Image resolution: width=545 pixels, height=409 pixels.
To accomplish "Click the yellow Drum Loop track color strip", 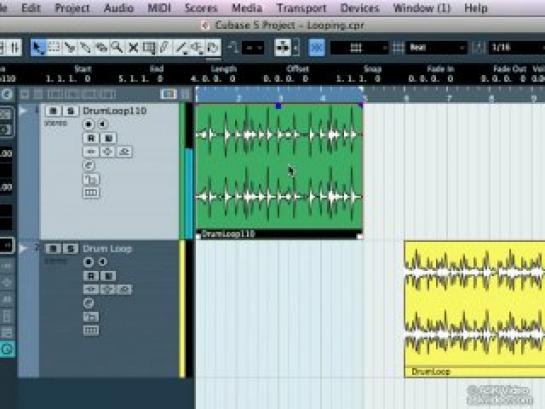I will pyautogui.click(x=182, y=309).
